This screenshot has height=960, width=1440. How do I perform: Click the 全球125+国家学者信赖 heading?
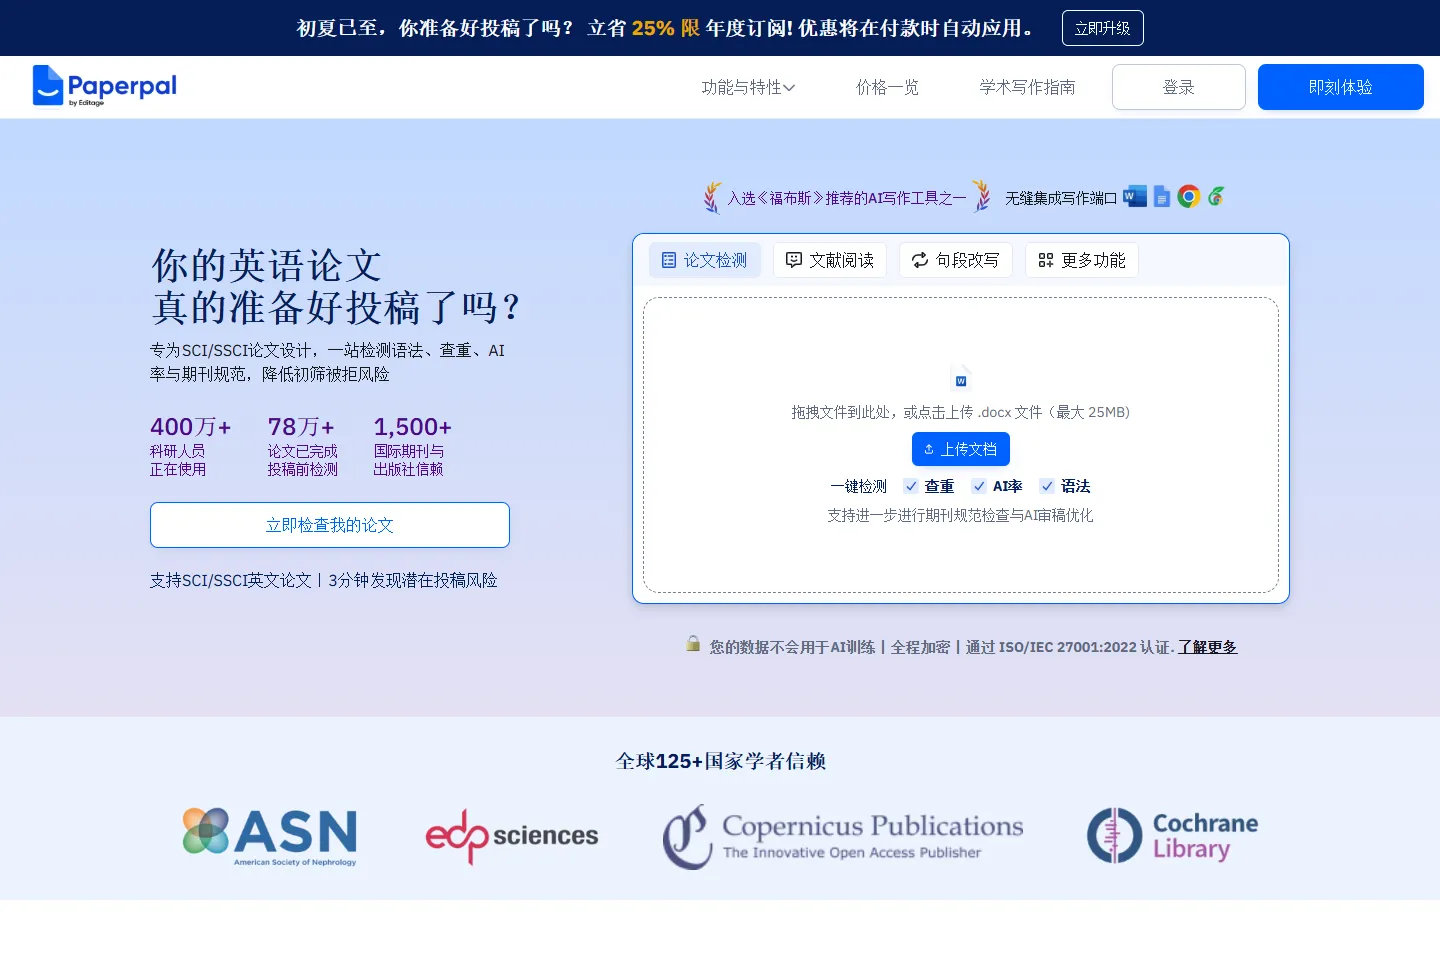click(720, 761)
